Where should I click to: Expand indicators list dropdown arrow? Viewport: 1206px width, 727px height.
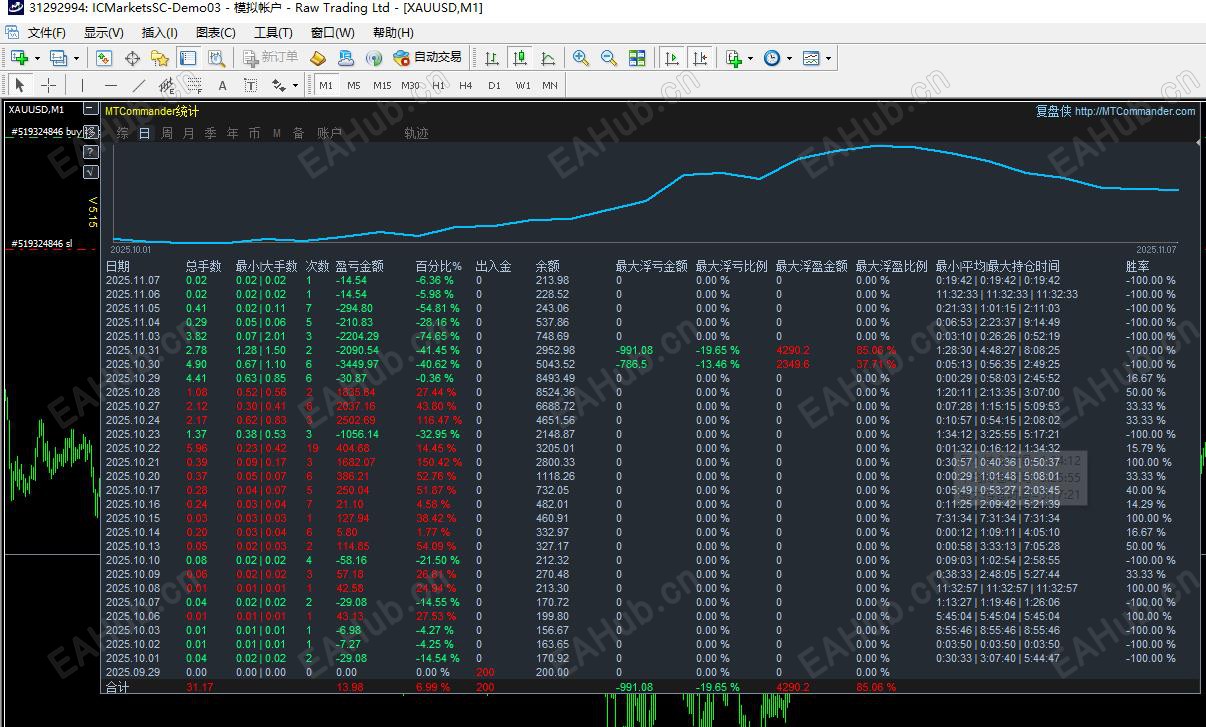(750, 58)
